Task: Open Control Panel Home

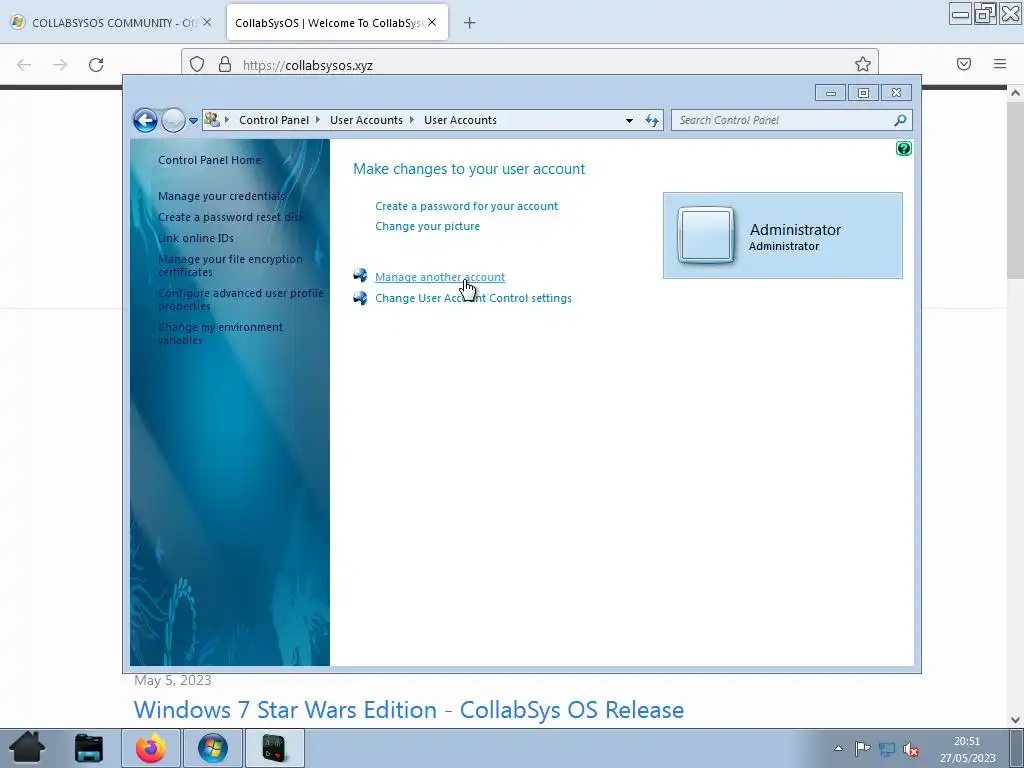Action: (x=209, y=160)
